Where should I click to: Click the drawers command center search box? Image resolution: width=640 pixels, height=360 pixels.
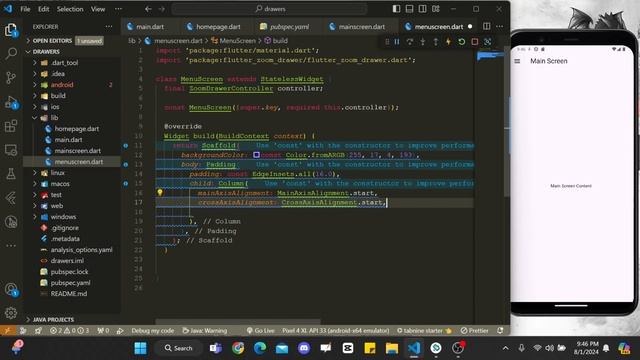click(269, 9)
